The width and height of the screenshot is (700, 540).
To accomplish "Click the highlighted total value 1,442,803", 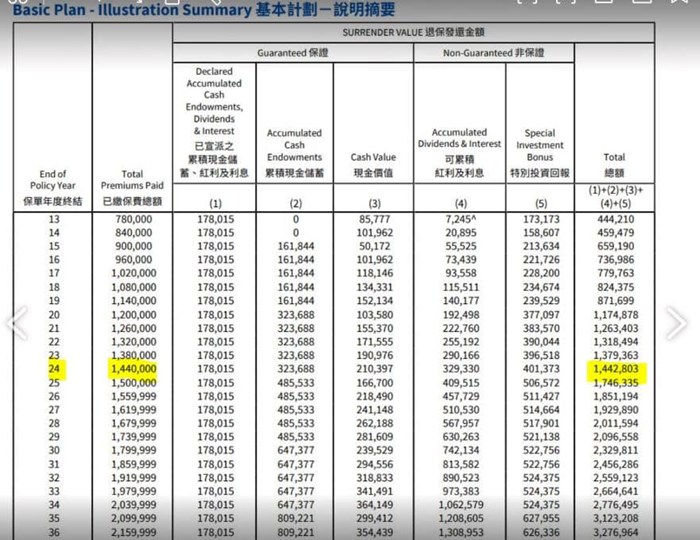I will click(615, 368).
